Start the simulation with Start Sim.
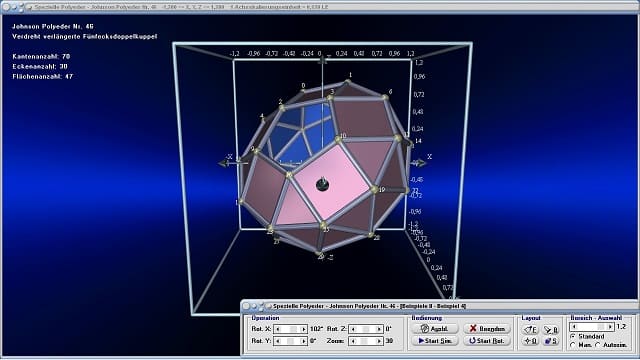 (435, 340)
